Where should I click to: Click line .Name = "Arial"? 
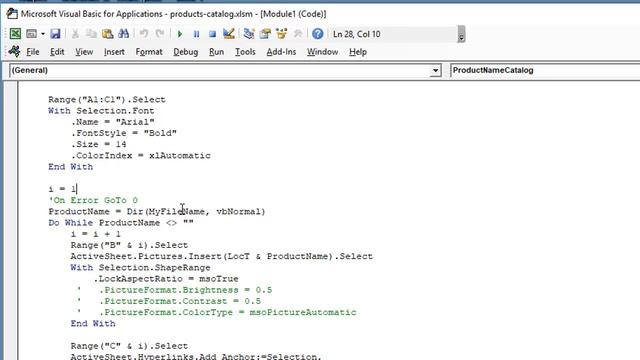point(113,122)
